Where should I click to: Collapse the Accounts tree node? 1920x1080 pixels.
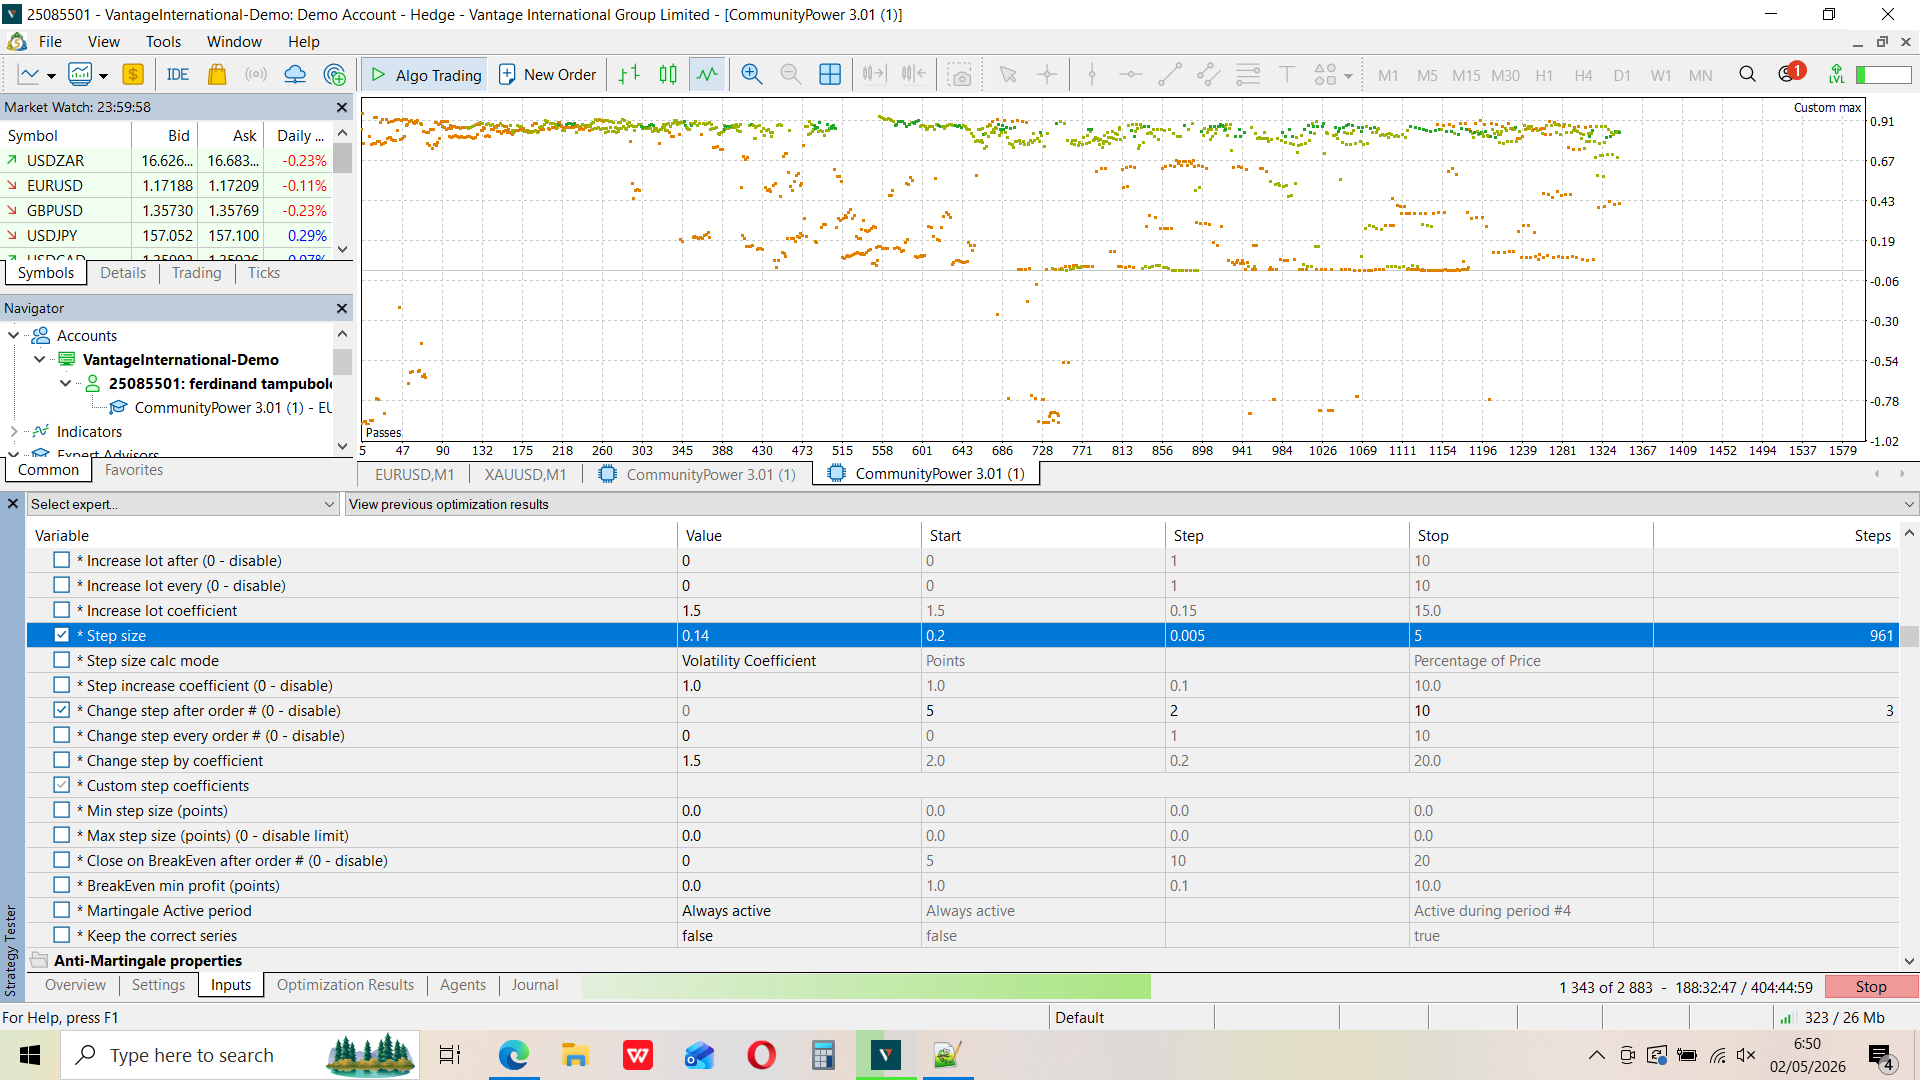tap(14, 336)
